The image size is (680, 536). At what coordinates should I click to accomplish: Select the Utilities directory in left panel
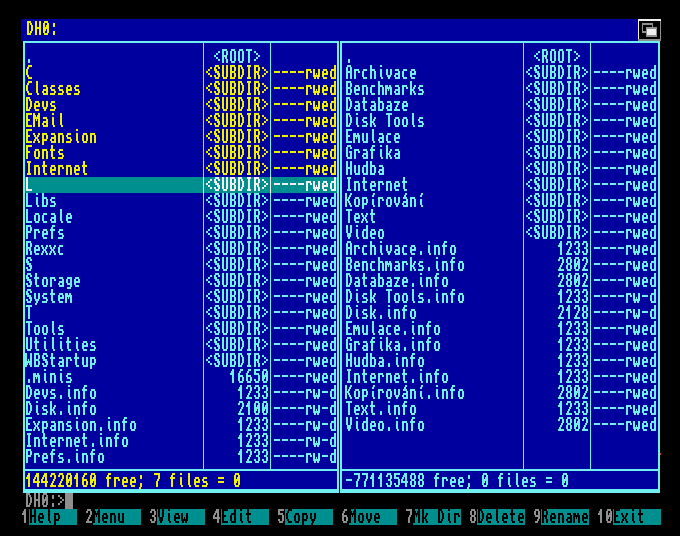pyautogui.click(x=61, y=345)
